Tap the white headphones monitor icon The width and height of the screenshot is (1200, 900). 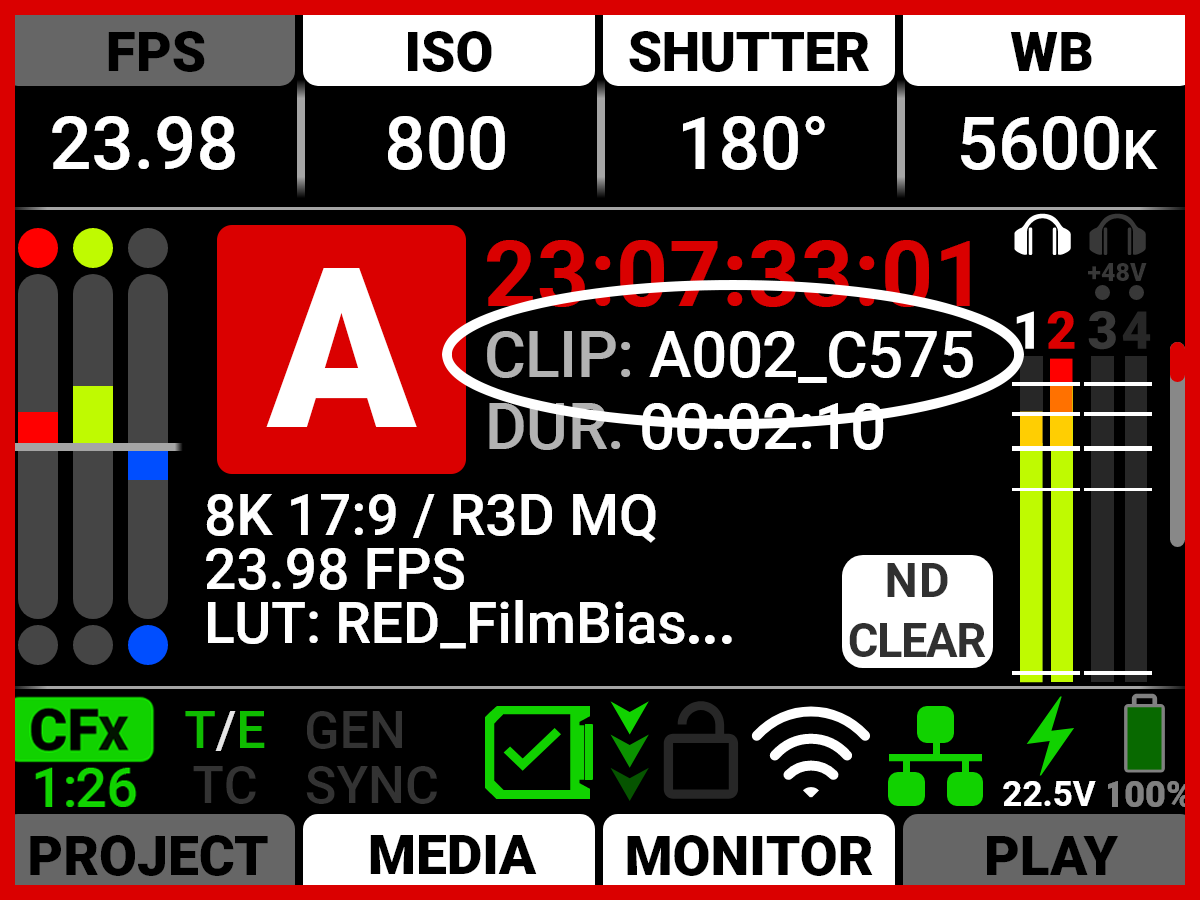pos(1043,236)
